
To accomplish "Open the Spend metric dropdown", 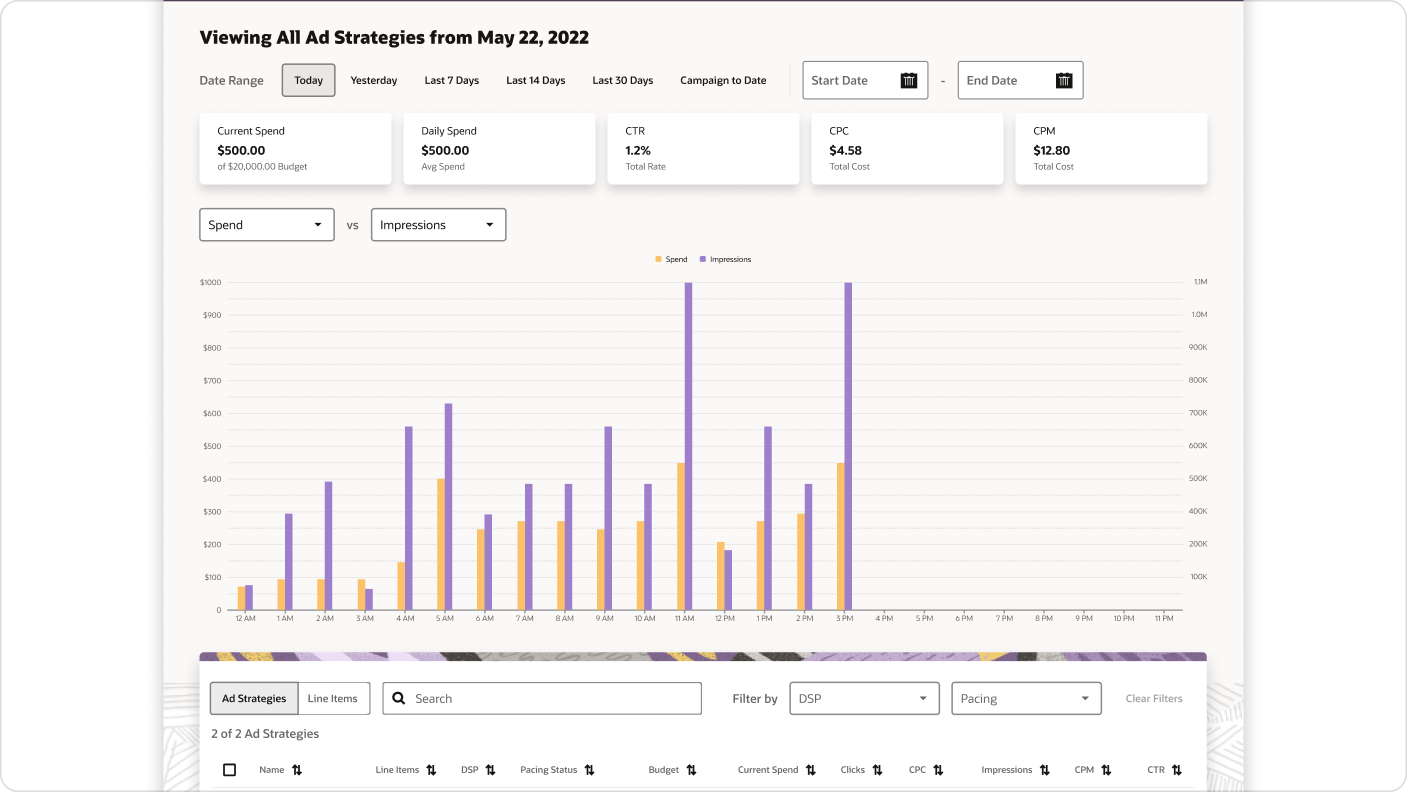I will tap(267, 225).
